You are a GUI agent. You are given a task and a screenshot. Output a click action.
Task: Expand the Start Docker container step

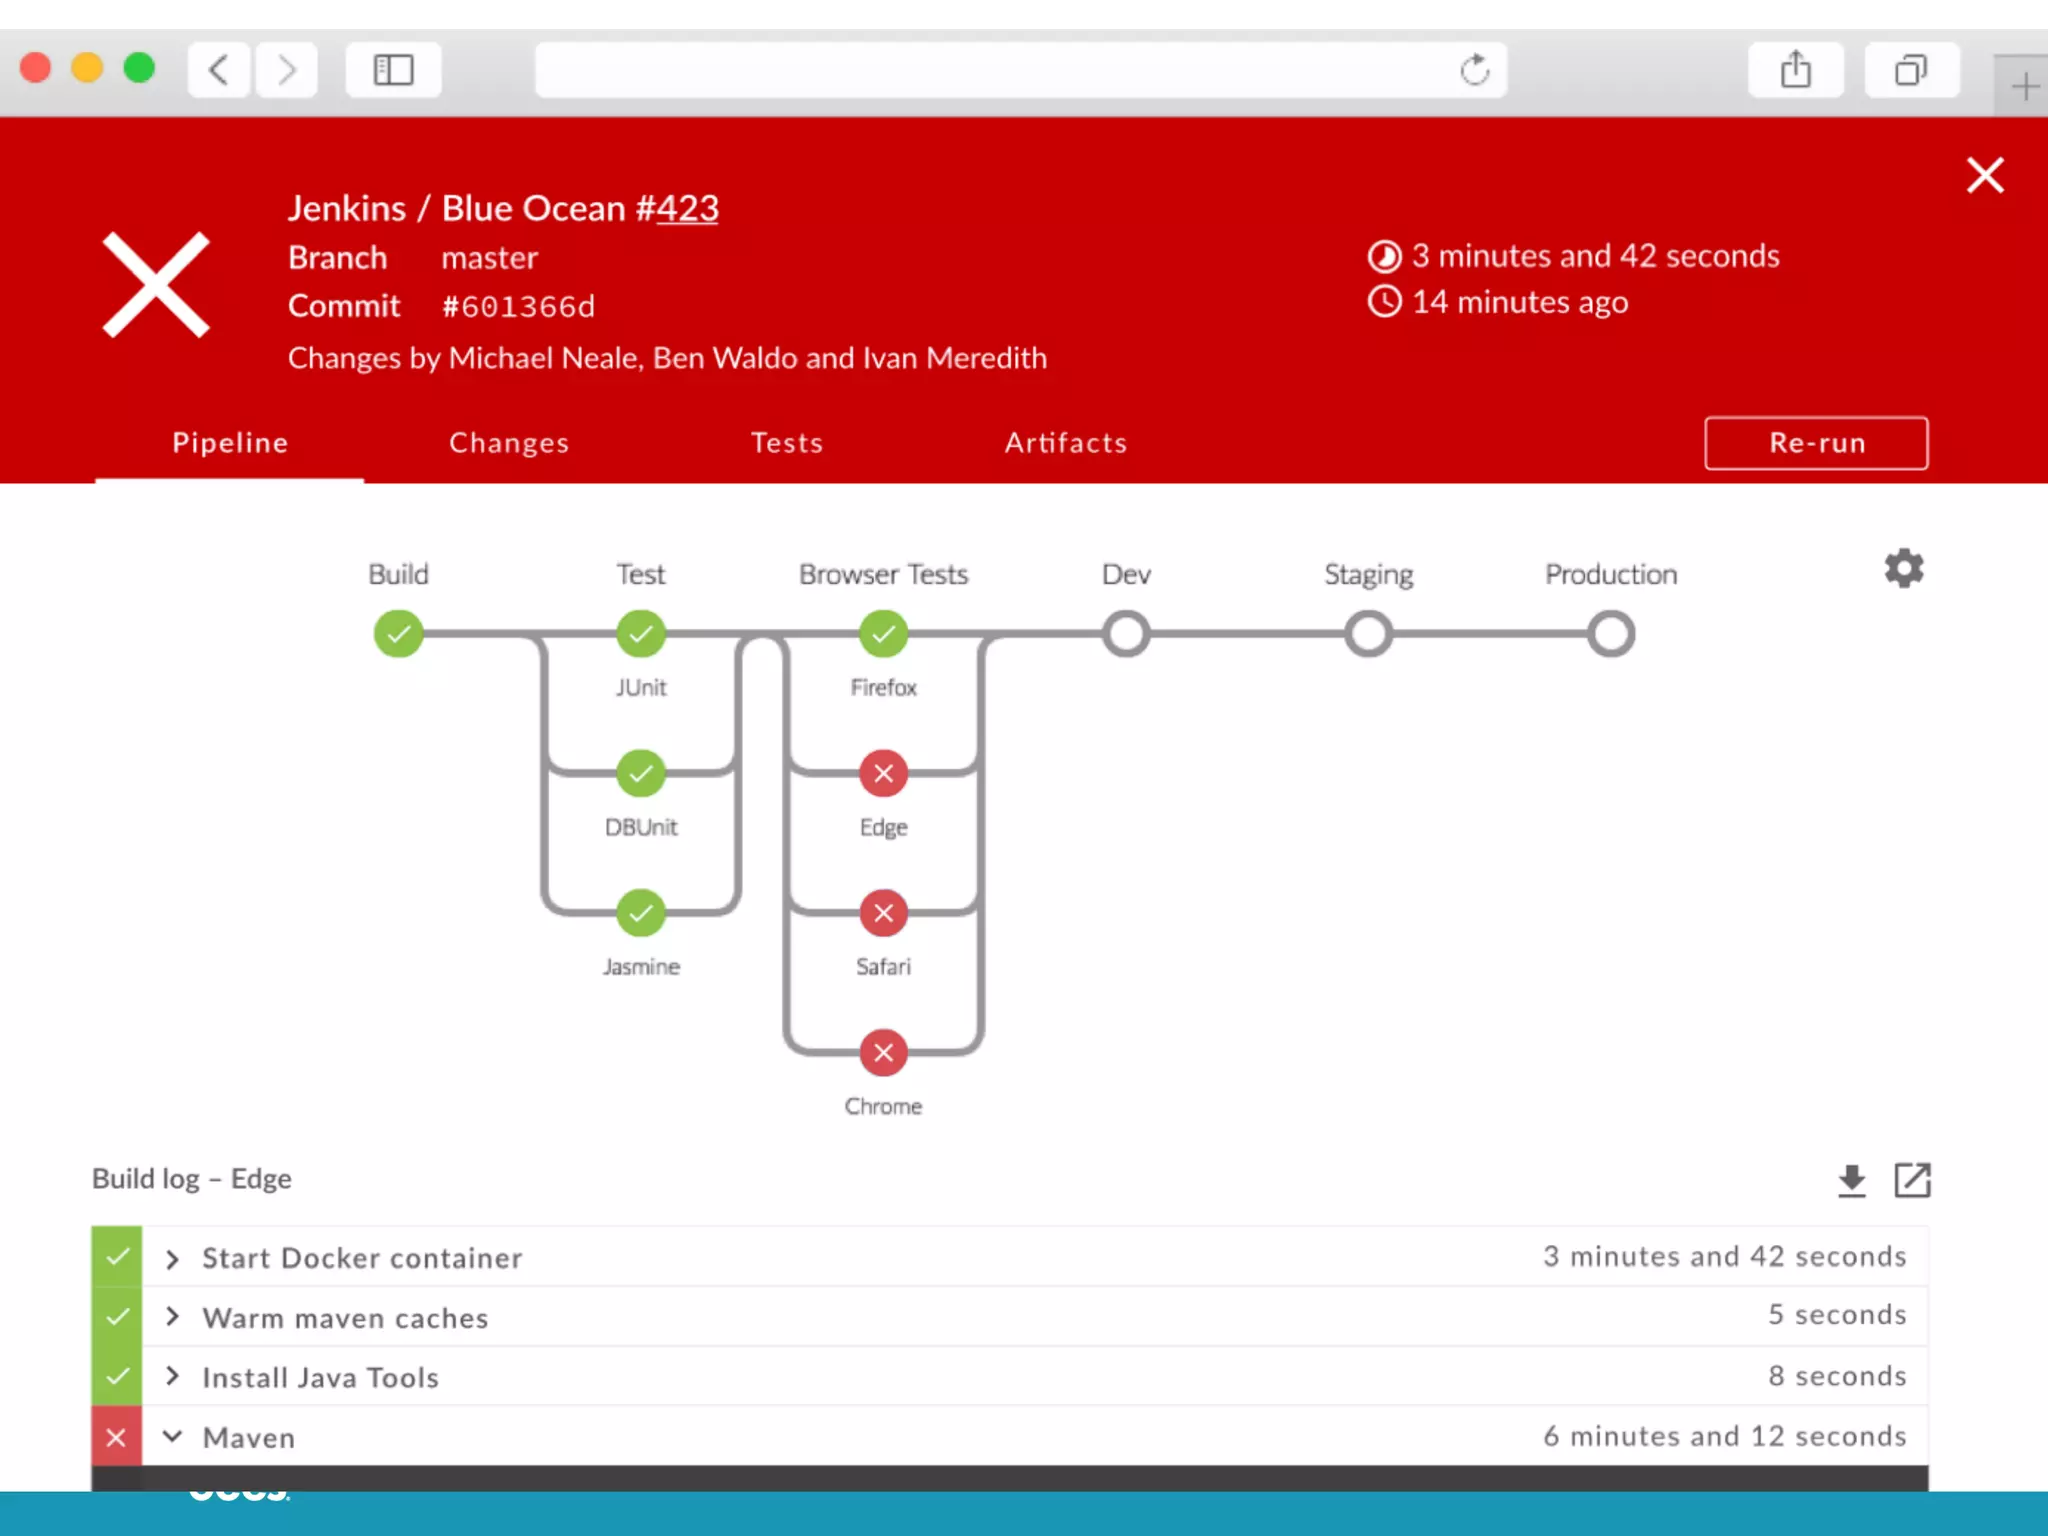click(x=172, y=1258)
